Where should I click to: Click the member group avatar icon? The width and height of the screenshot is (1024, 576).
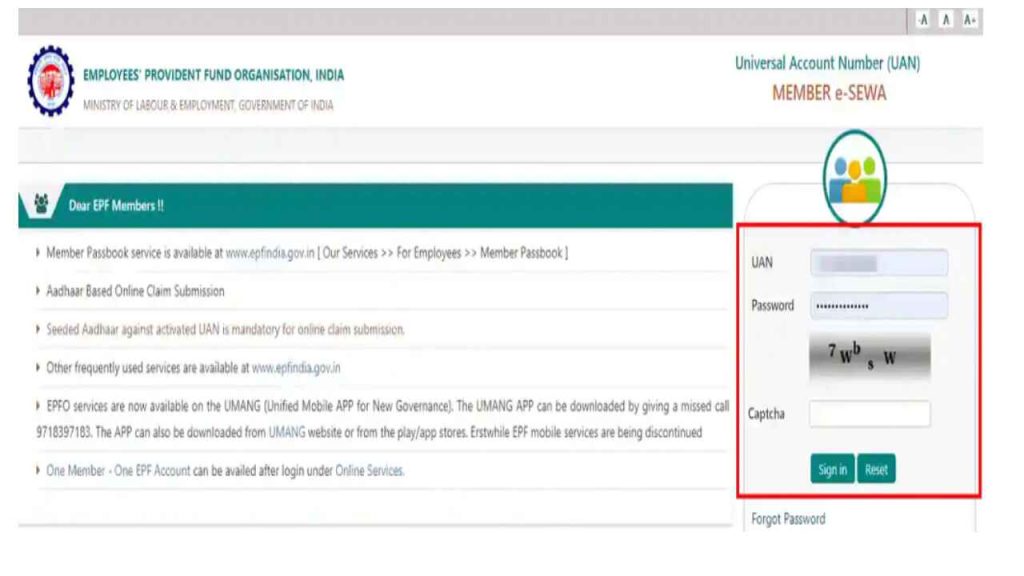coord(854,178)
